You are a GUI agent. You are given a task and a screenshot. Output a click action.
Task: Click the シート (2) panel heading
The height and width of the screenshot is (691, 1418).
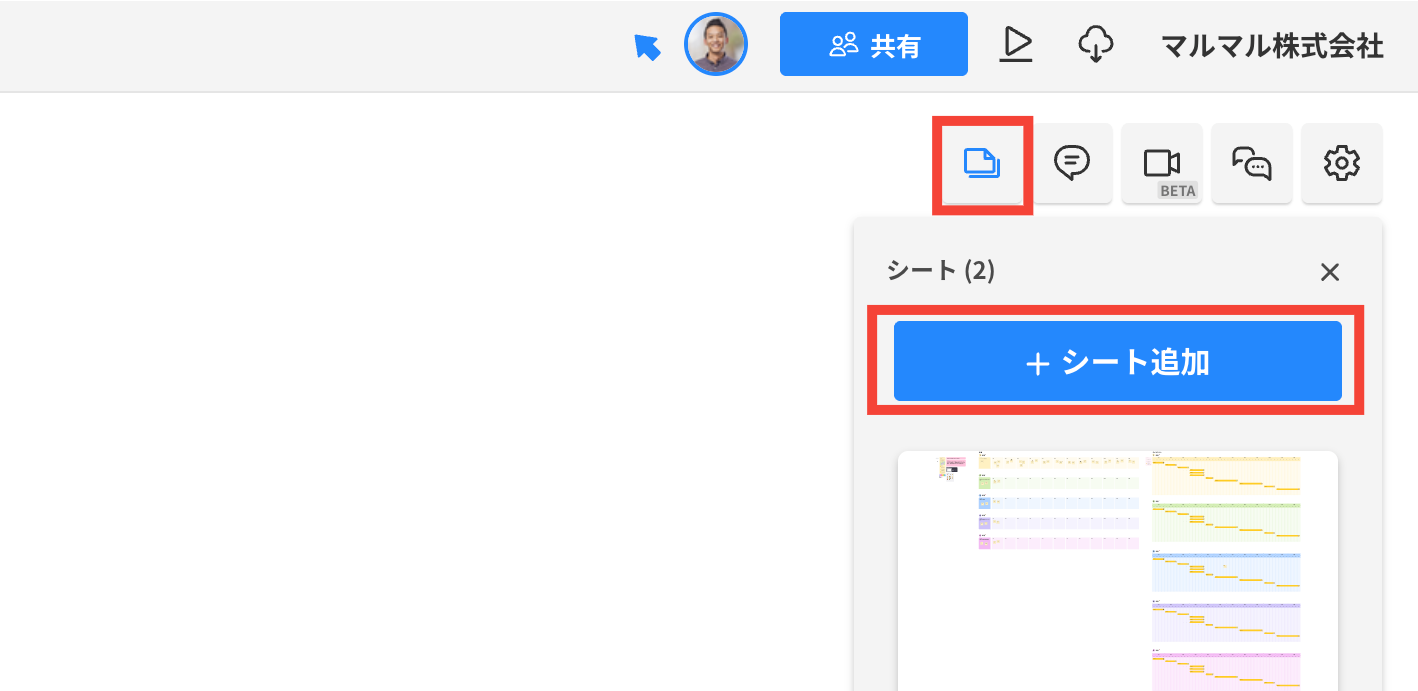tap(940, 270)
